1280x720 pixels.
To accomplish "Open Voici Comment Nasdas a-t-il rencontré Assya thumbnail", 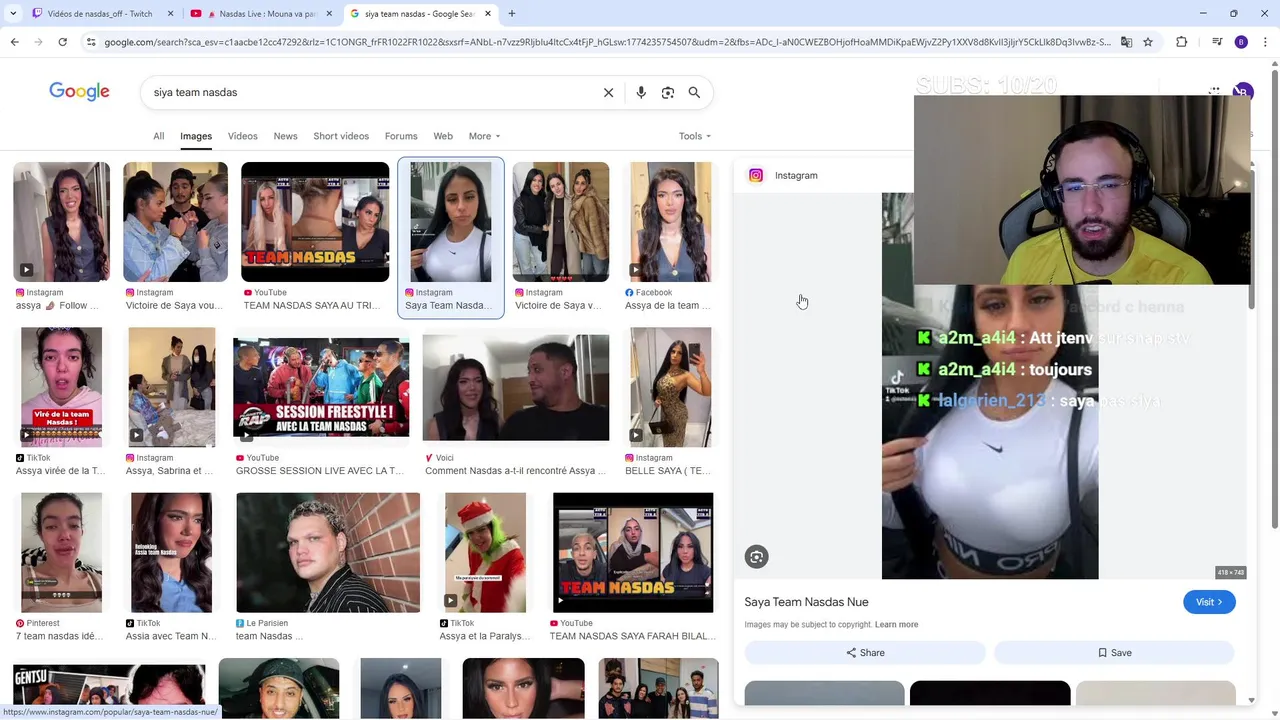I will pos(515,387).
